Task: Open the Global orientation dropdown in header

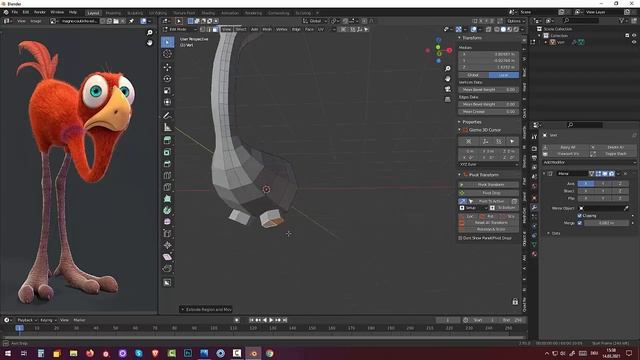Action: click(315, 21)
